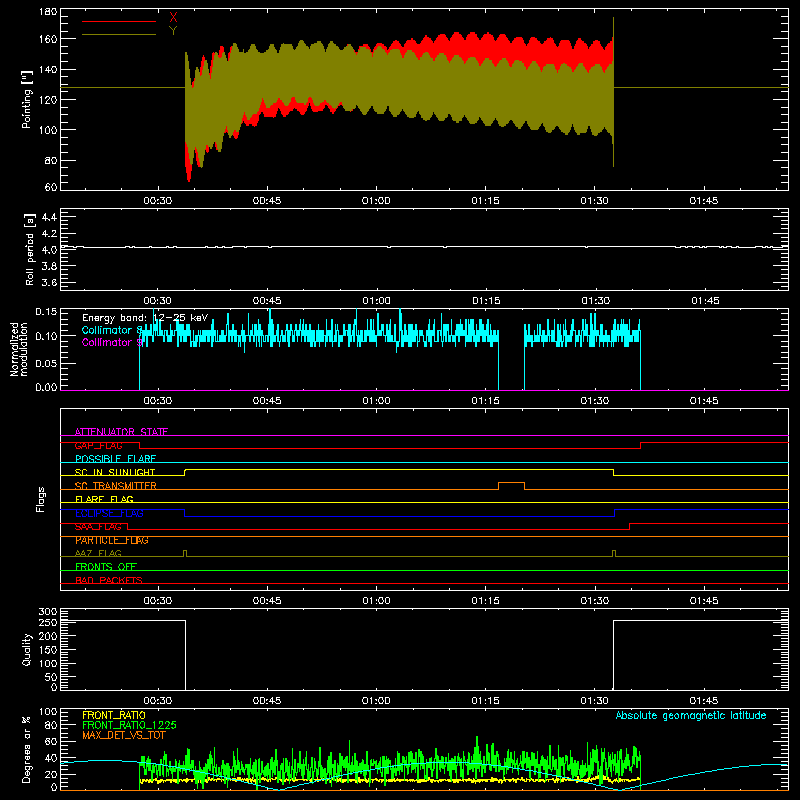The image size is (800, 800).
Task: Click the 'Flags' y-axis title
Action: pyautogui.click(x=41, y=499)
